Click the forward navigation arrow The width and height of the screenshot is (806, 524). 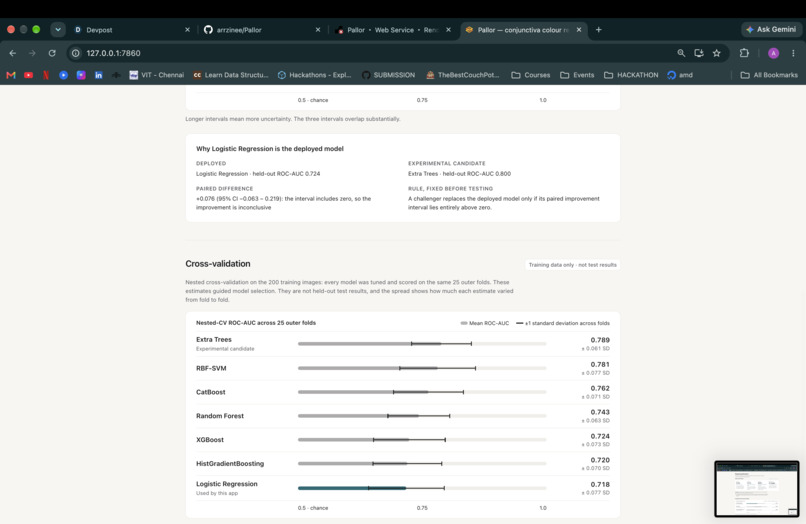pyautogui.click(x=32, y=53)
